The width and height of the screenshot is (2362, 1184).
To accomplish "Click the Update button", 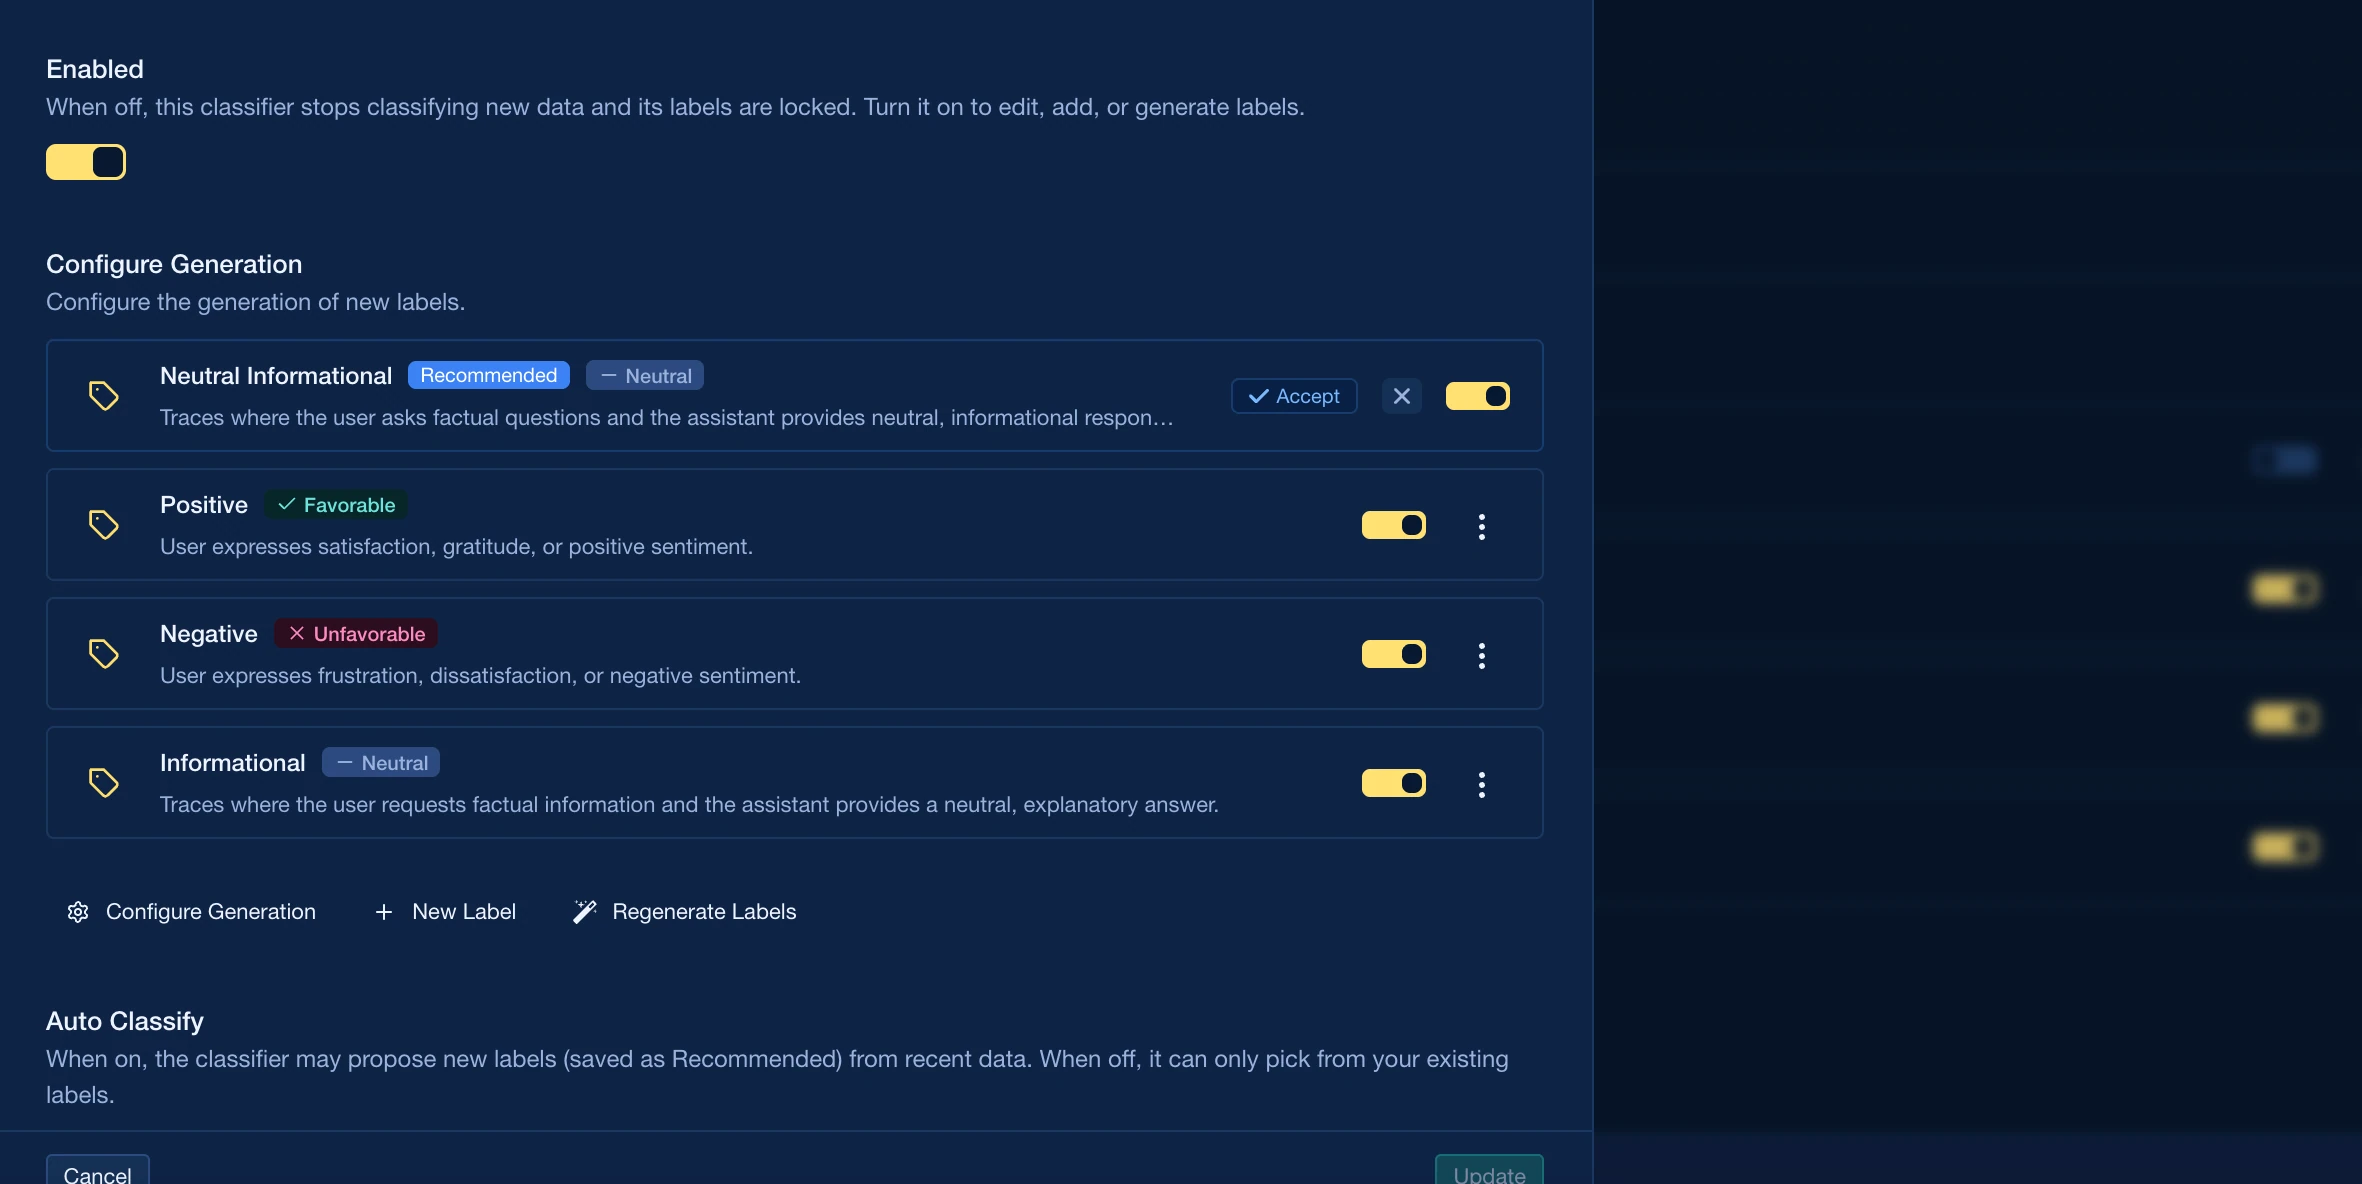I will click(x=1489, y=1171).
